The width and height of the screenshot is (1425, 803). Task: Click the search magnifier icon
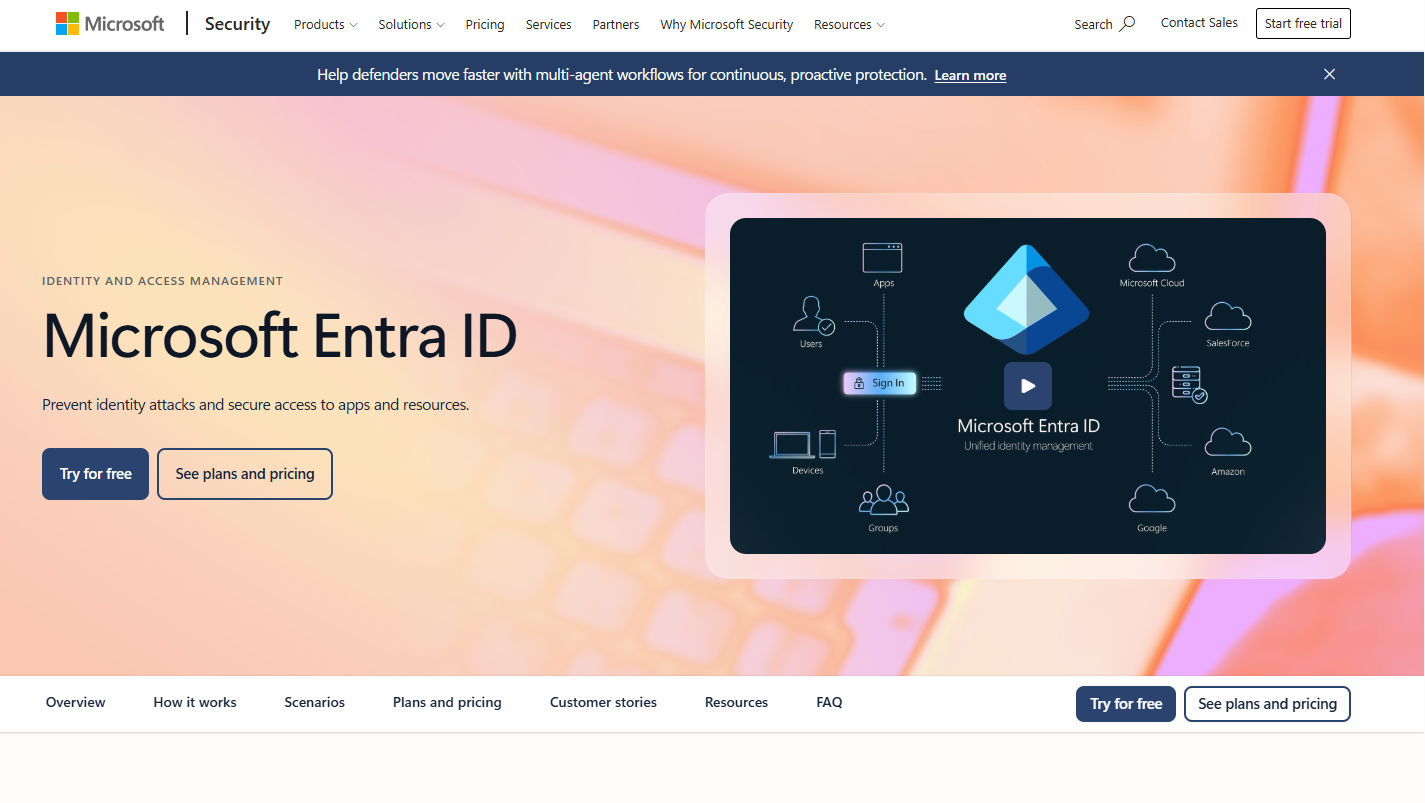tap(1127, 24)
